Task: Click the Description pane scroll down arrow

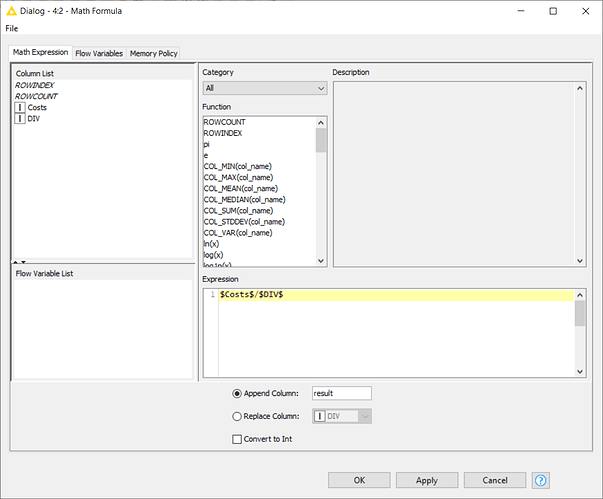Action: pyautogui.click(x=580, y=261)
